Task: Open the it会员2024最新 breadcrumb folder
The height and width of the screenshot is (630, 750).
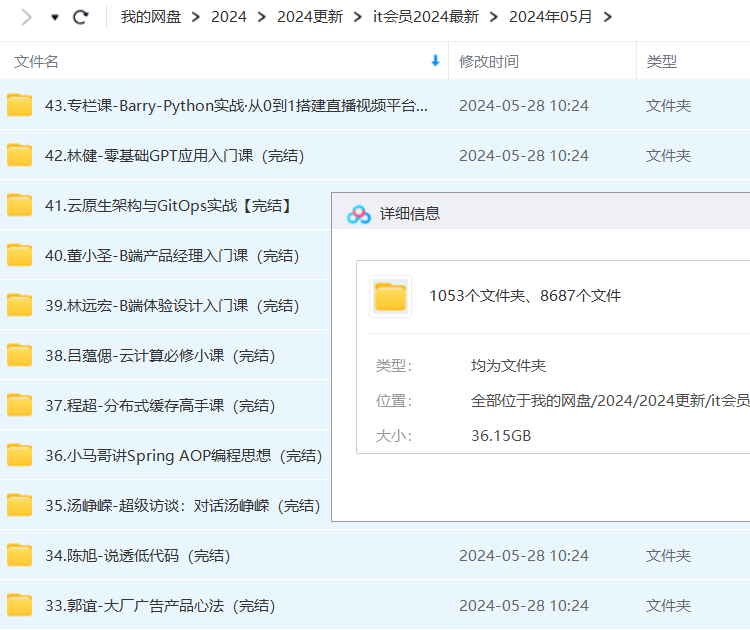Action: (425, 17)
